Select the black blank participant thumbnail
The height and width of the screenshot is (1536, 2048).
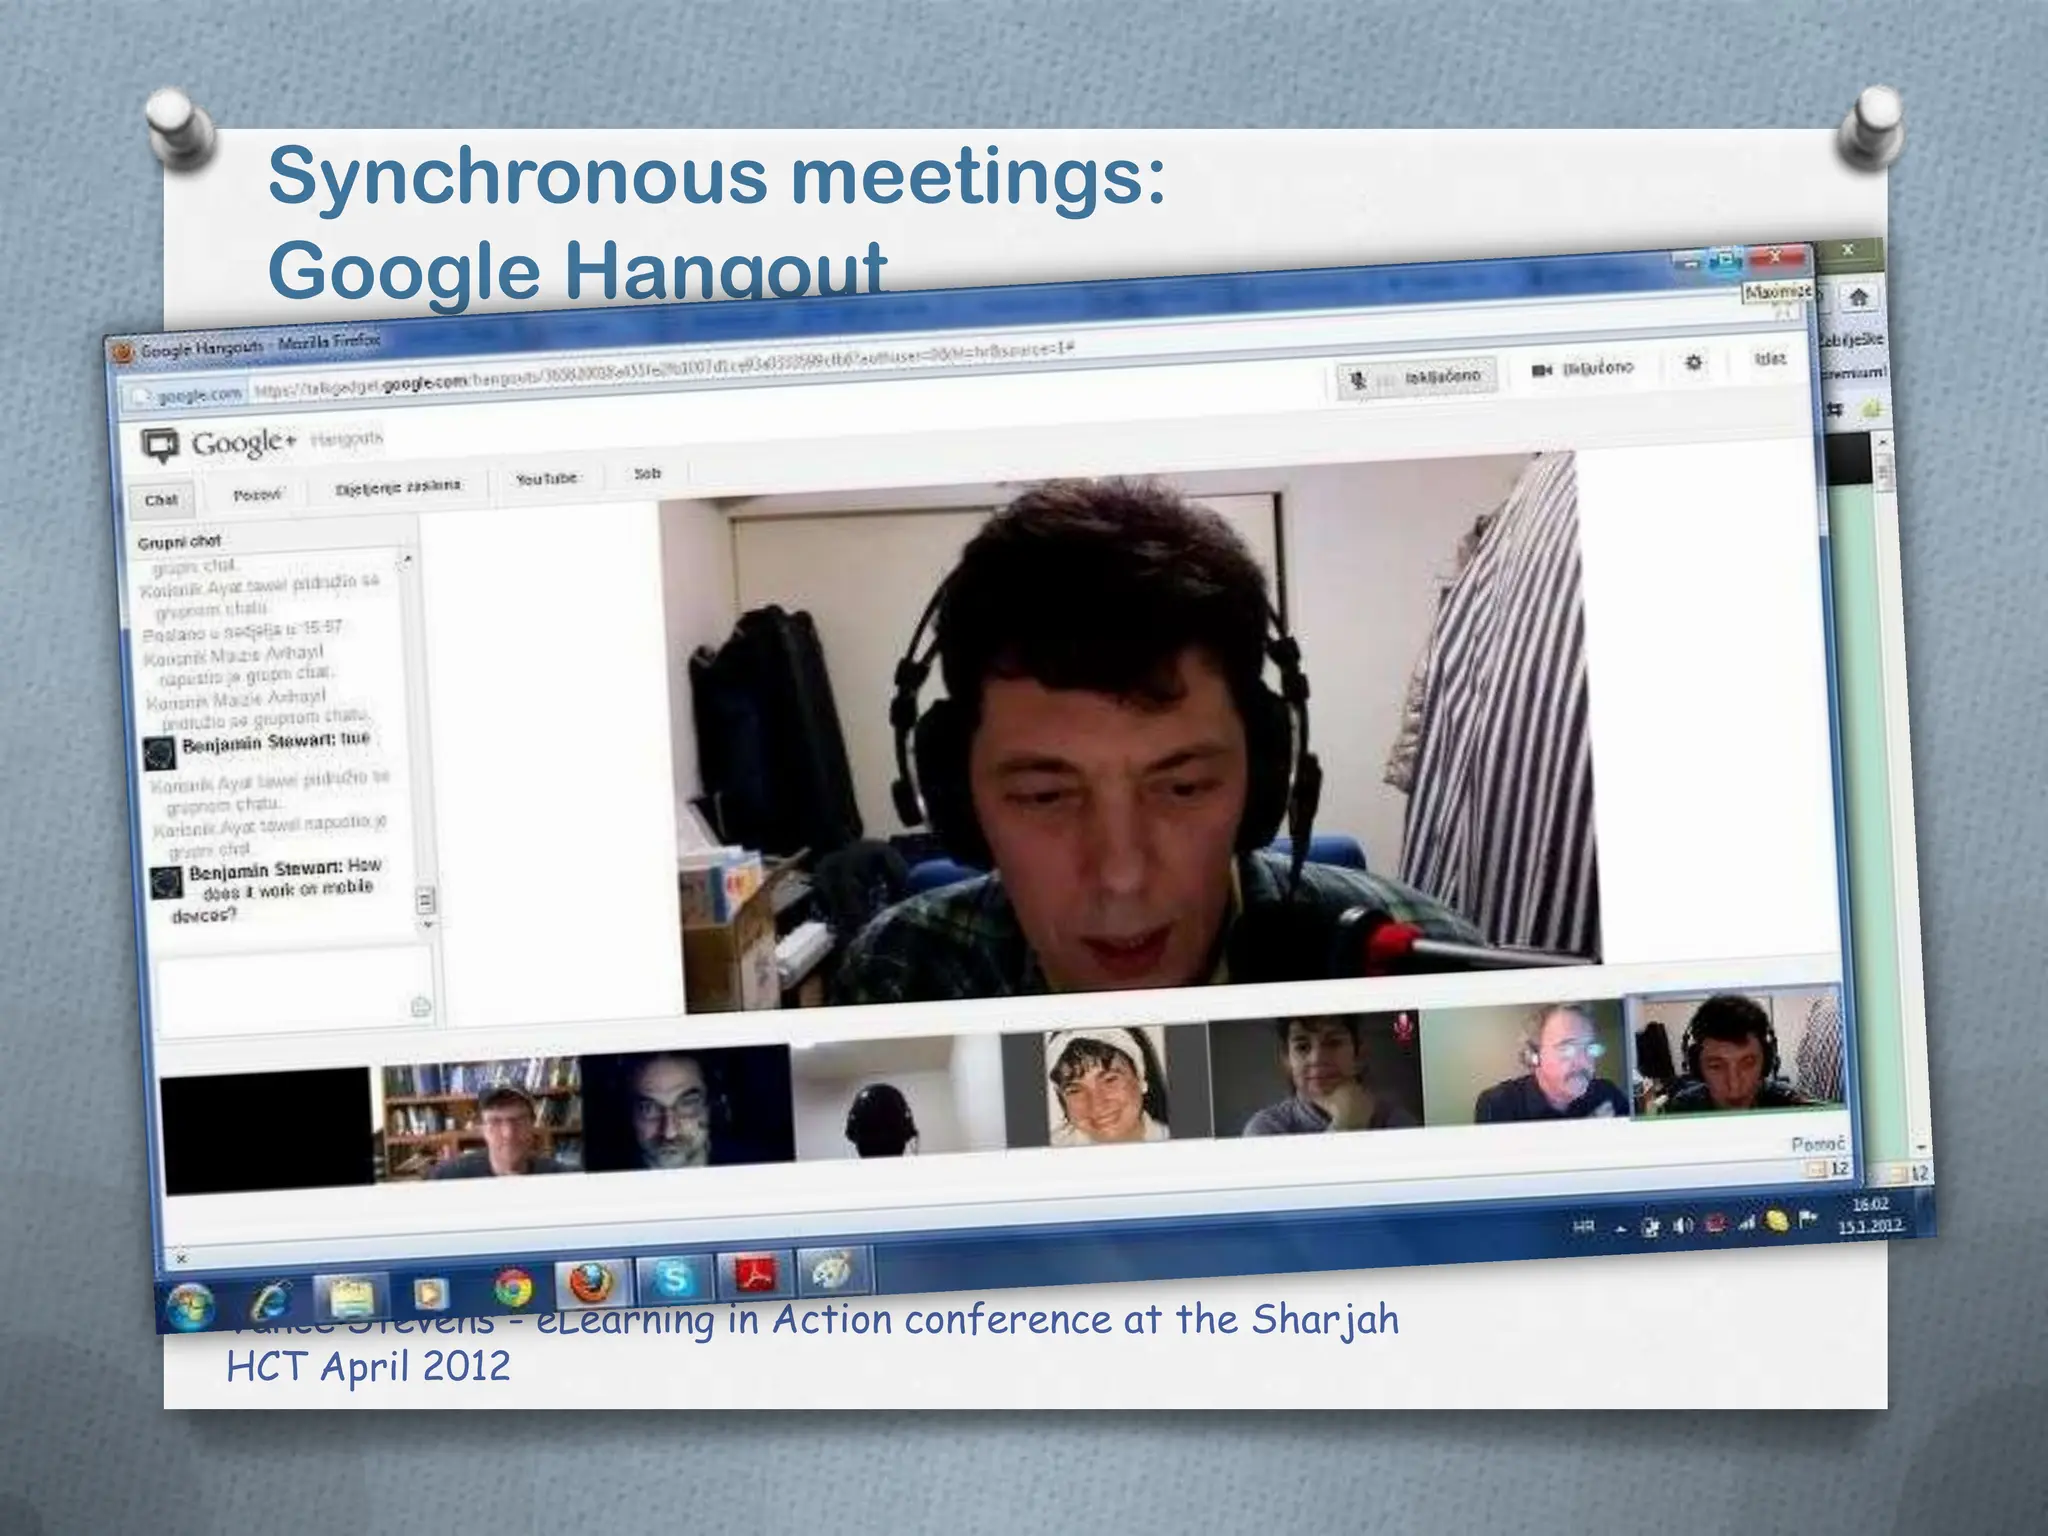point(267,1130)
